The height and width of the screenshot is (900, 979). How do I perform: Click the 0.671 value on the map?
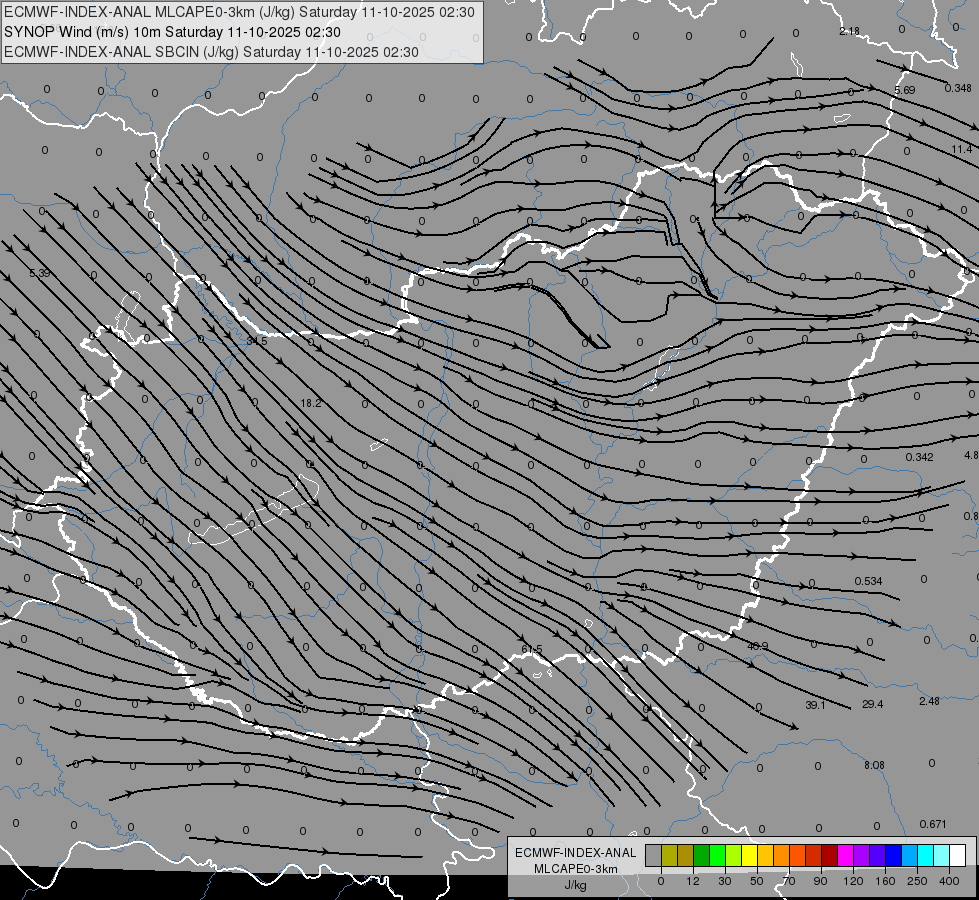[x=933, y=824]
